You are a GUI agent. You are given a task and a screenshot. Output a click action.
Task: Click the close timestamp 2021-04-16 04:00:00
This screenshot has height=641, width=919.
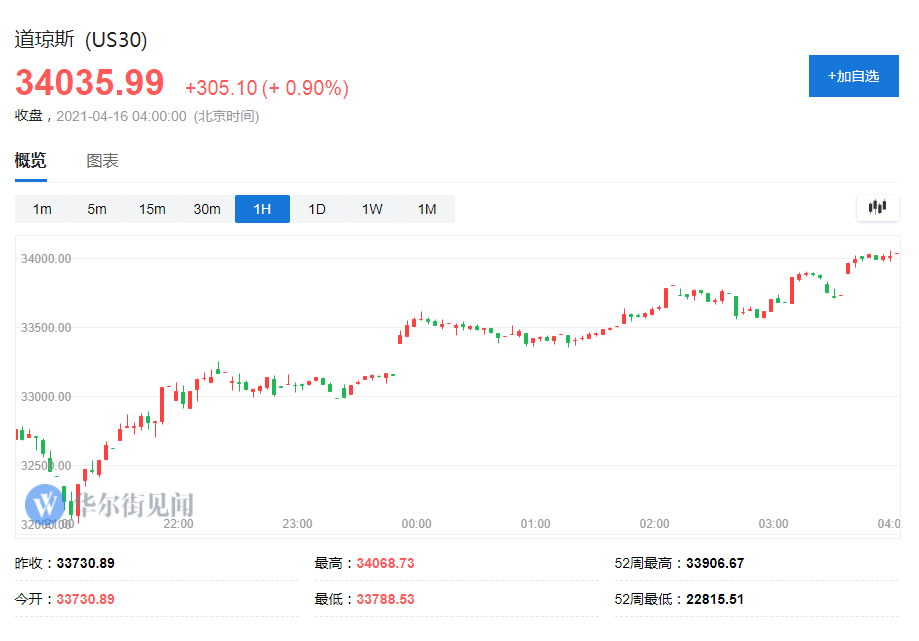tap(121, 116)
